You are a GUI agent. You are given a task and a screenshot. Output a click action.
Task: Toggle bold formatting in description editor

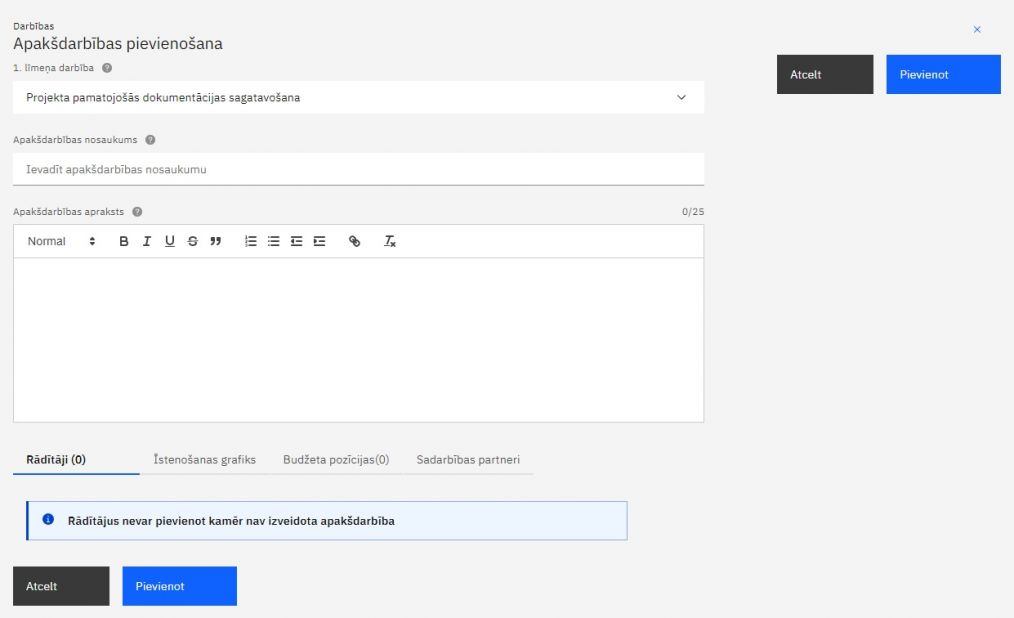(124, 241)
